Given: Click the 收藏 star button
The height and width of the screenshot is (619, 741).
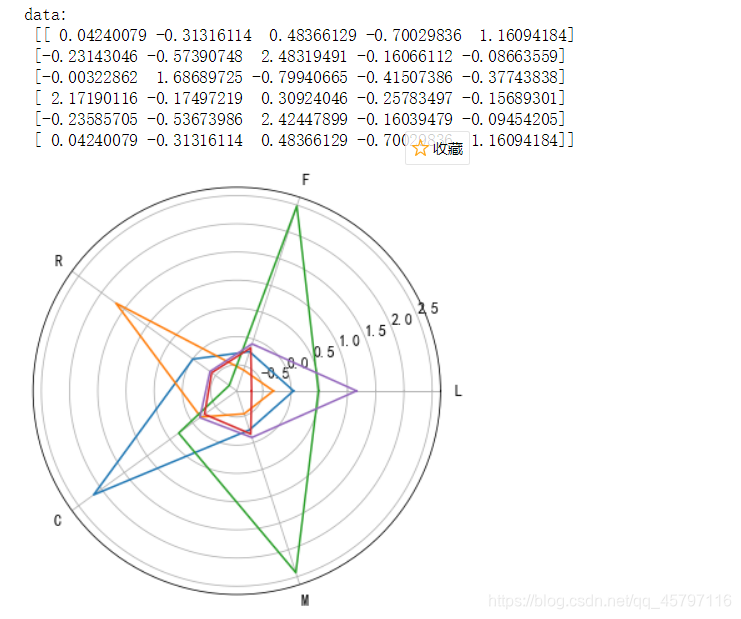Looking at the screenshot, I should coord(437,148).
